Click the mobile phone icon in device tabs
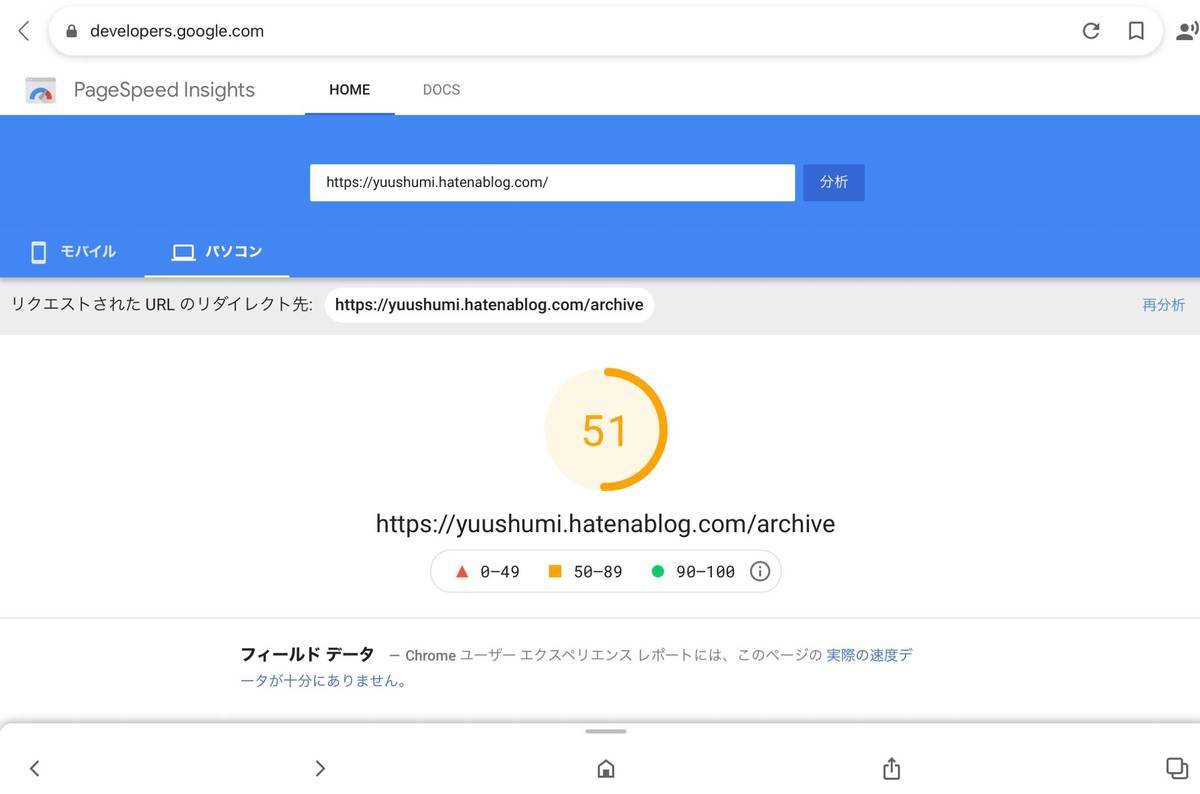This screenshot has width=1200, height=794. tap(39, 252)
